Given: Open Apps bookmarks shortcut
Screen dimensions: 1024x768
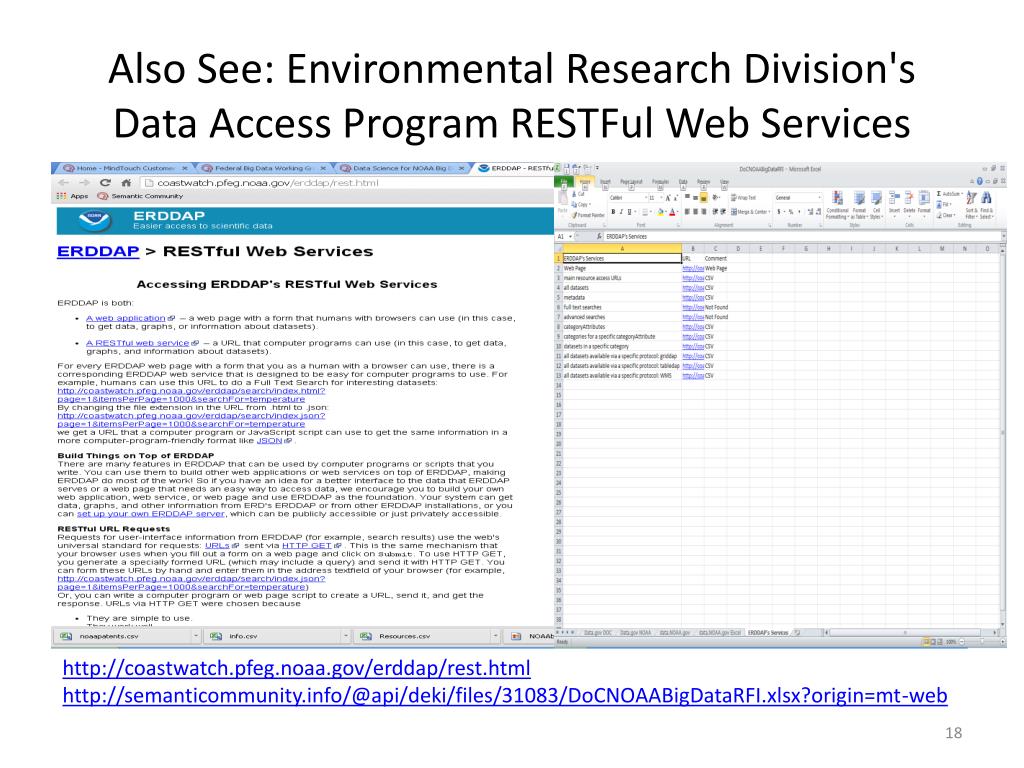Looking at the screenshot, I should [x=72, y=196].
